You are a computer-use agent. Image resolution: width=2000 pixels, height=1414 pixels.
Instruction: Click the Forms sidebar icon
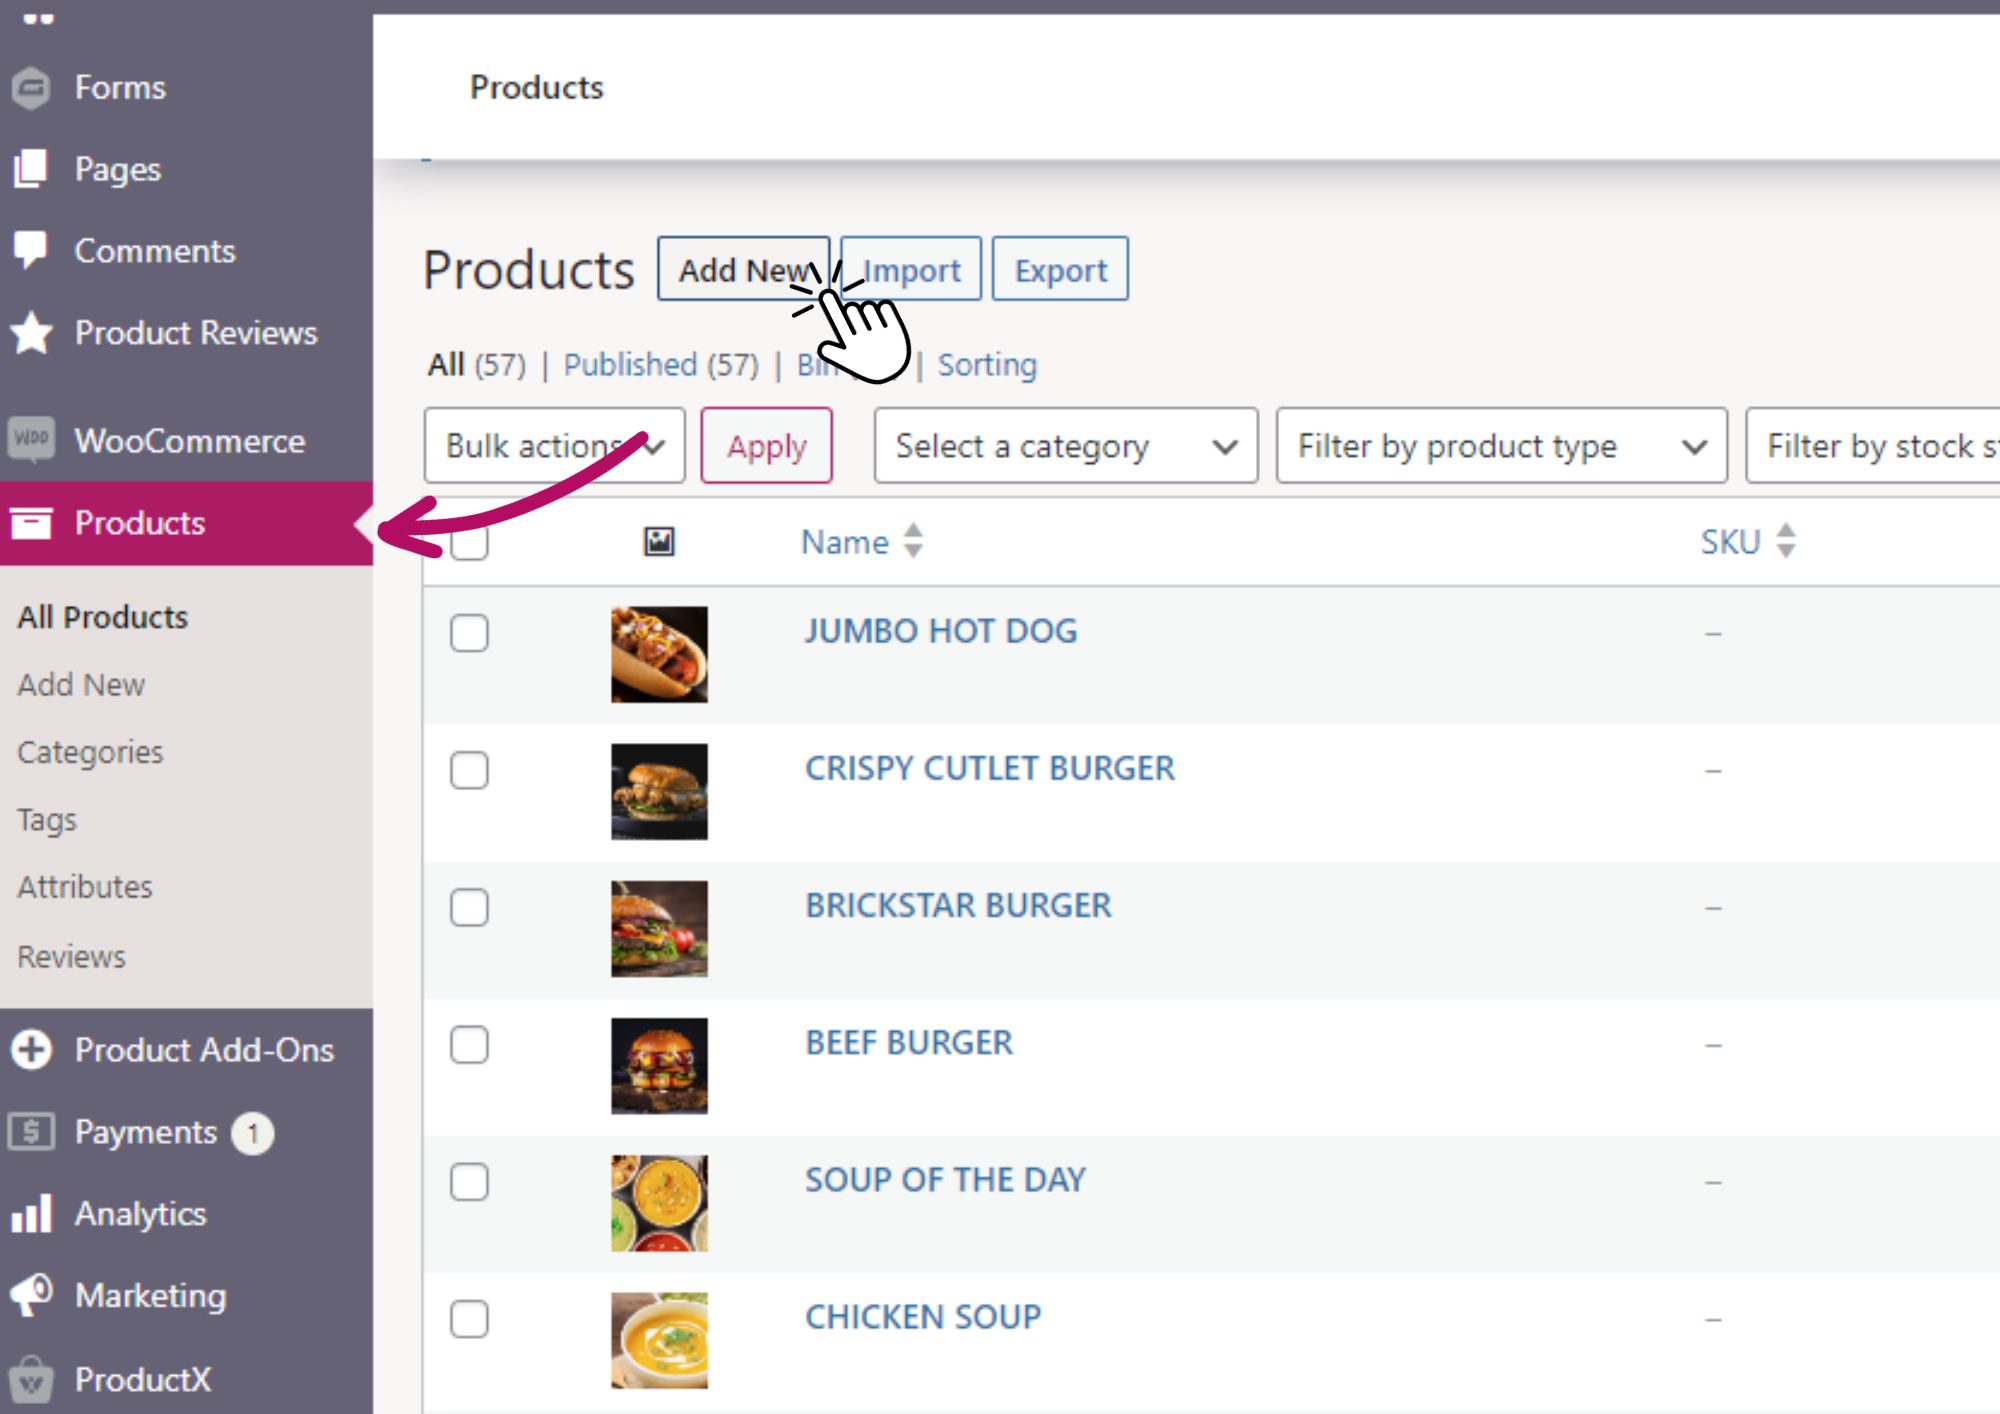click(x=32, y=88)
